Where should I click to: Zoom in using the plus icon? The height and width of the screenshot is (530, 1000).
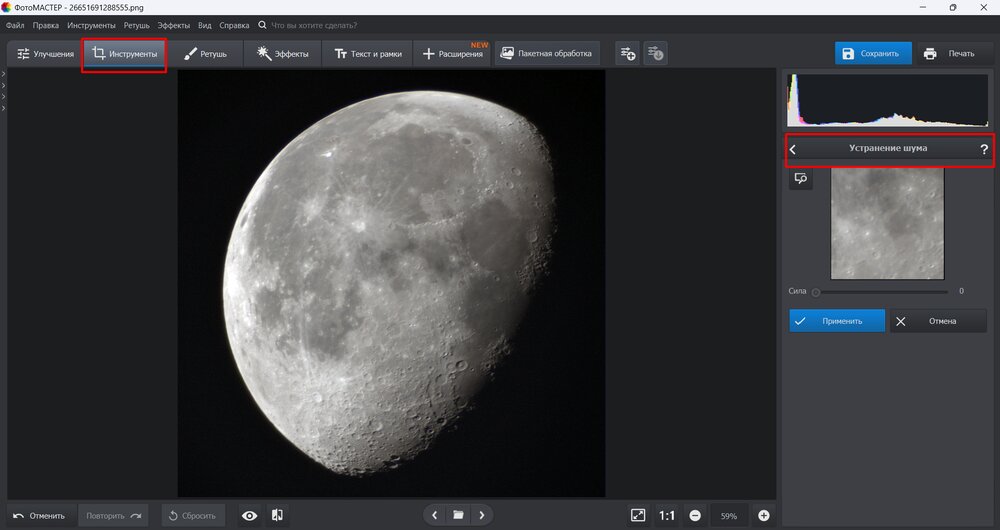[x=764, y=515]
